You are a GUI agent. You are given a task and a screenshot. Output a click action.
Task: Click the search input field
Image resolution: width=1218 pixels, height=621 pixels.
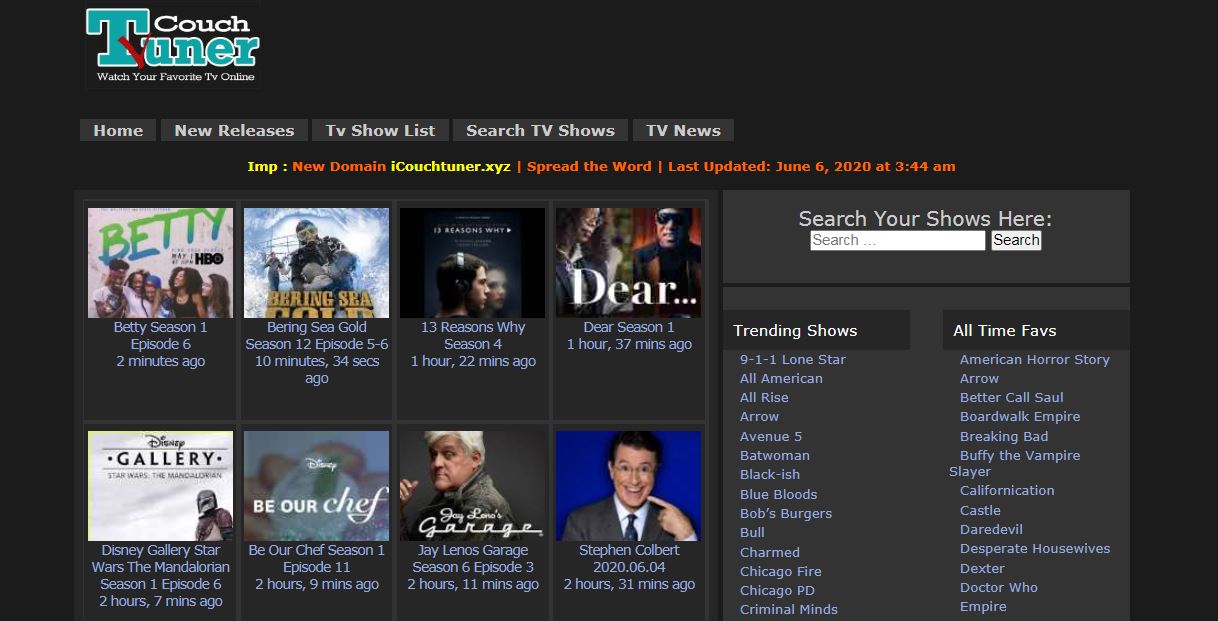(x=896, y=240)
